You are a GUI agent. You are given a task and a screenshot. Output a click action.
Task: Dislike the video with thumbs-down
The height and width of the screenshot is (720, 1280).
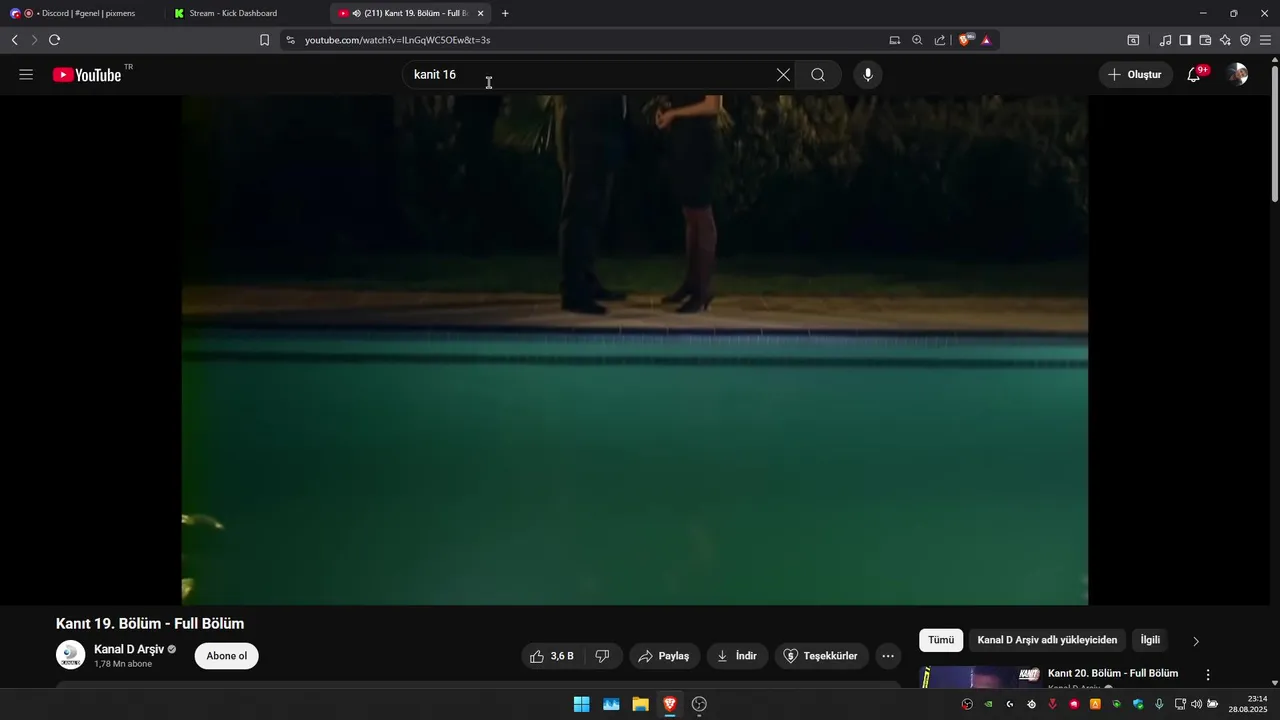tap(603, 656)
